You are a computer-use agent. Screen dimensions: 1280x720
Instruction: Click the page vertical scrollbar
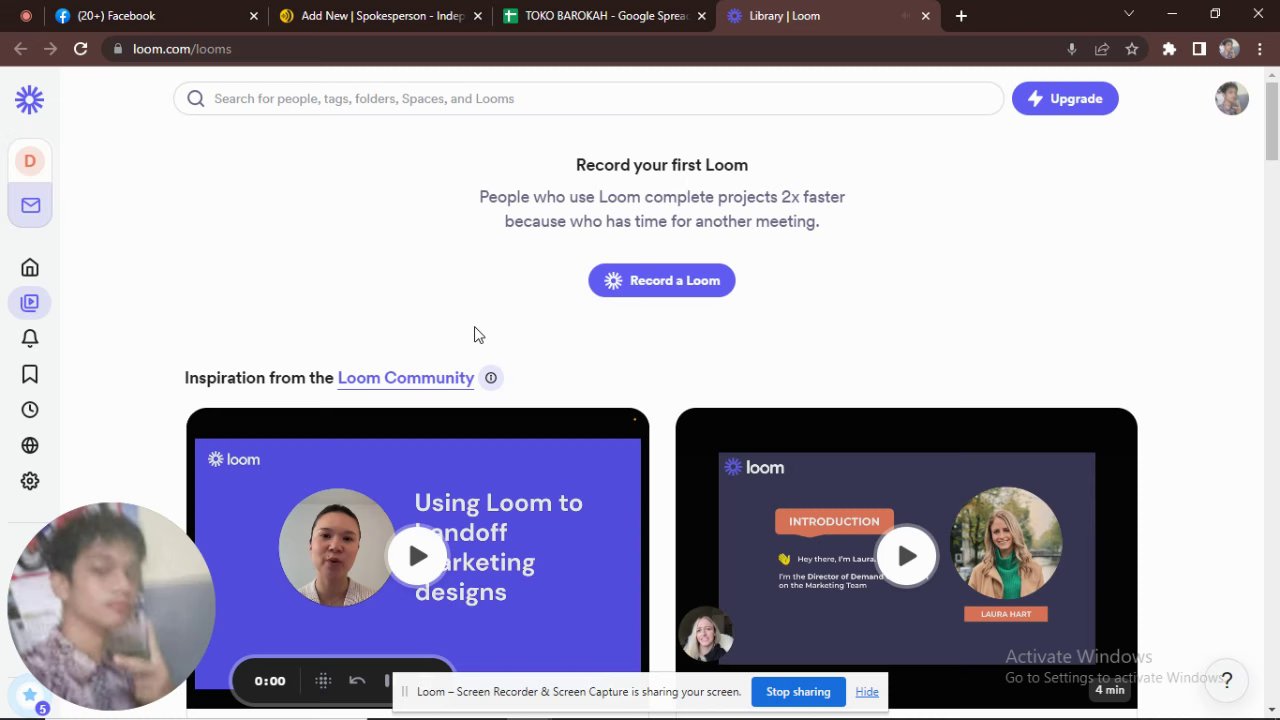pyautogui.click(x=1272, y=120)
